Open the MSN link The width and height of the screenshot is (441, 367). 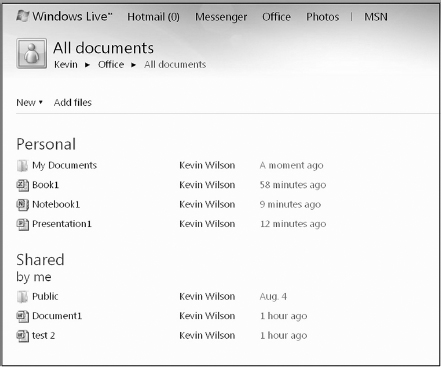point(376,17)
